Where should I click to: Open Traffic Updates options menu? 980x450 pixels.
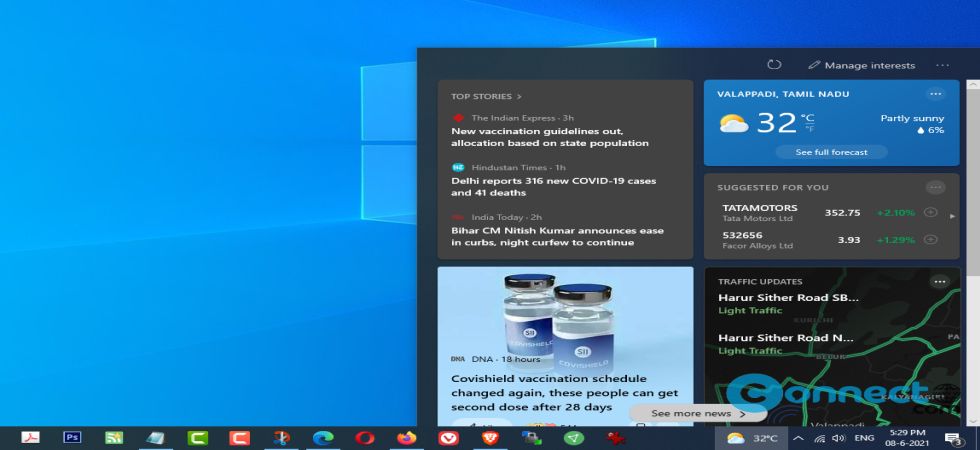(939, 282)
